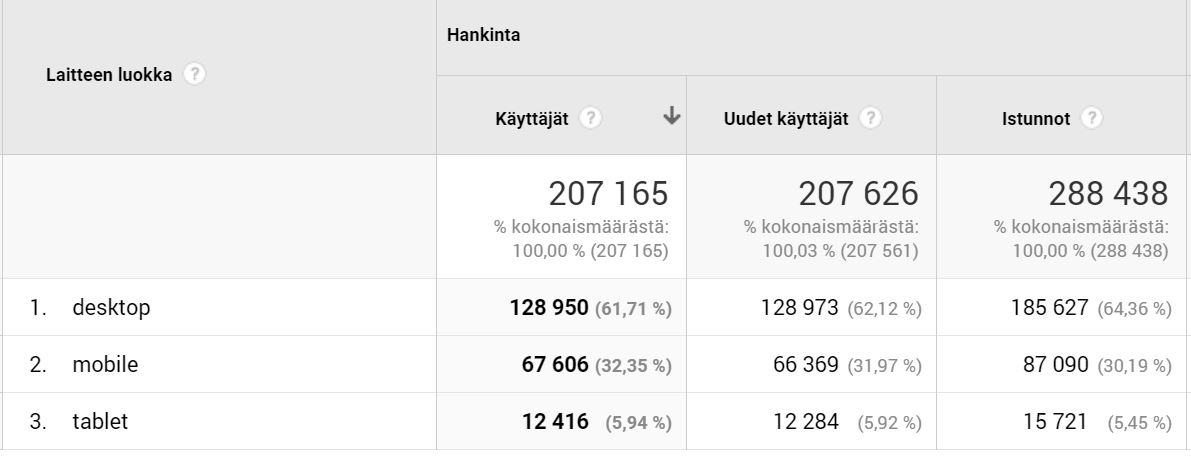Sort by Käyttäjät column header
Viewport: 1191px width, 469px height.
click(x=532, y=119)
